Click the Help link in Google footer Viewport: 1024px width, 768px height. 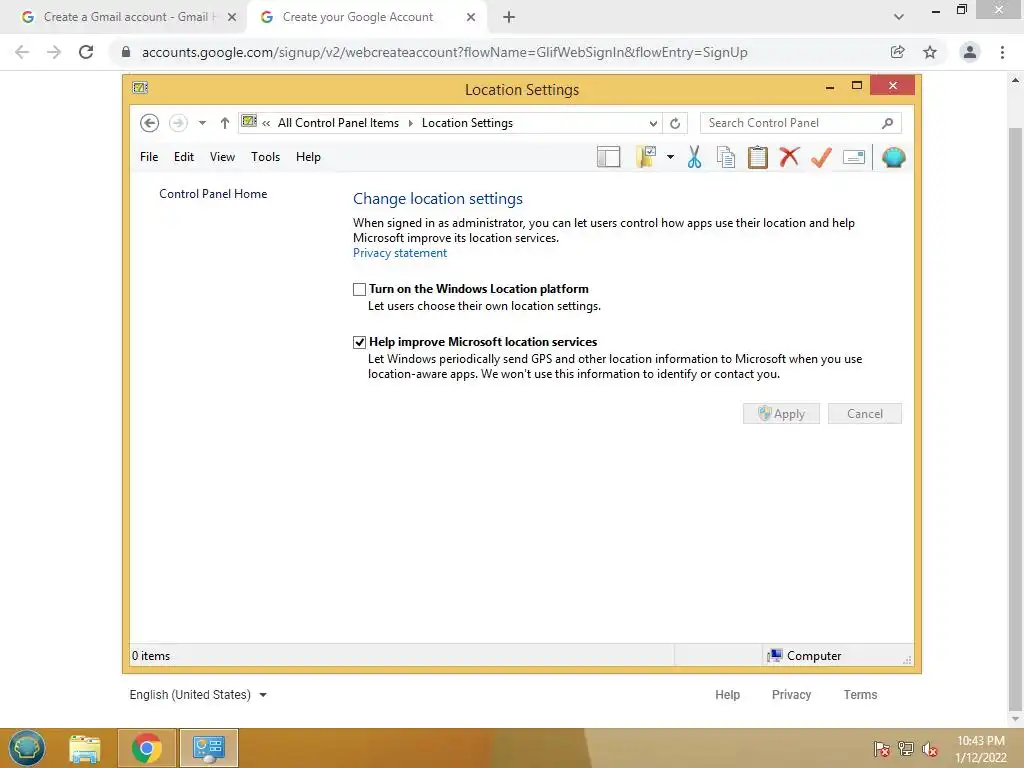[727, 694]
